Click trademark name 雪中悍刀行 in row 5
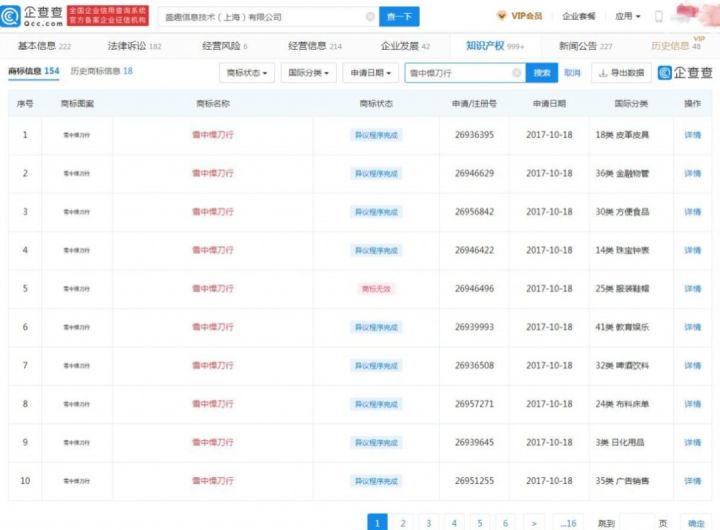 click(213, 289)
